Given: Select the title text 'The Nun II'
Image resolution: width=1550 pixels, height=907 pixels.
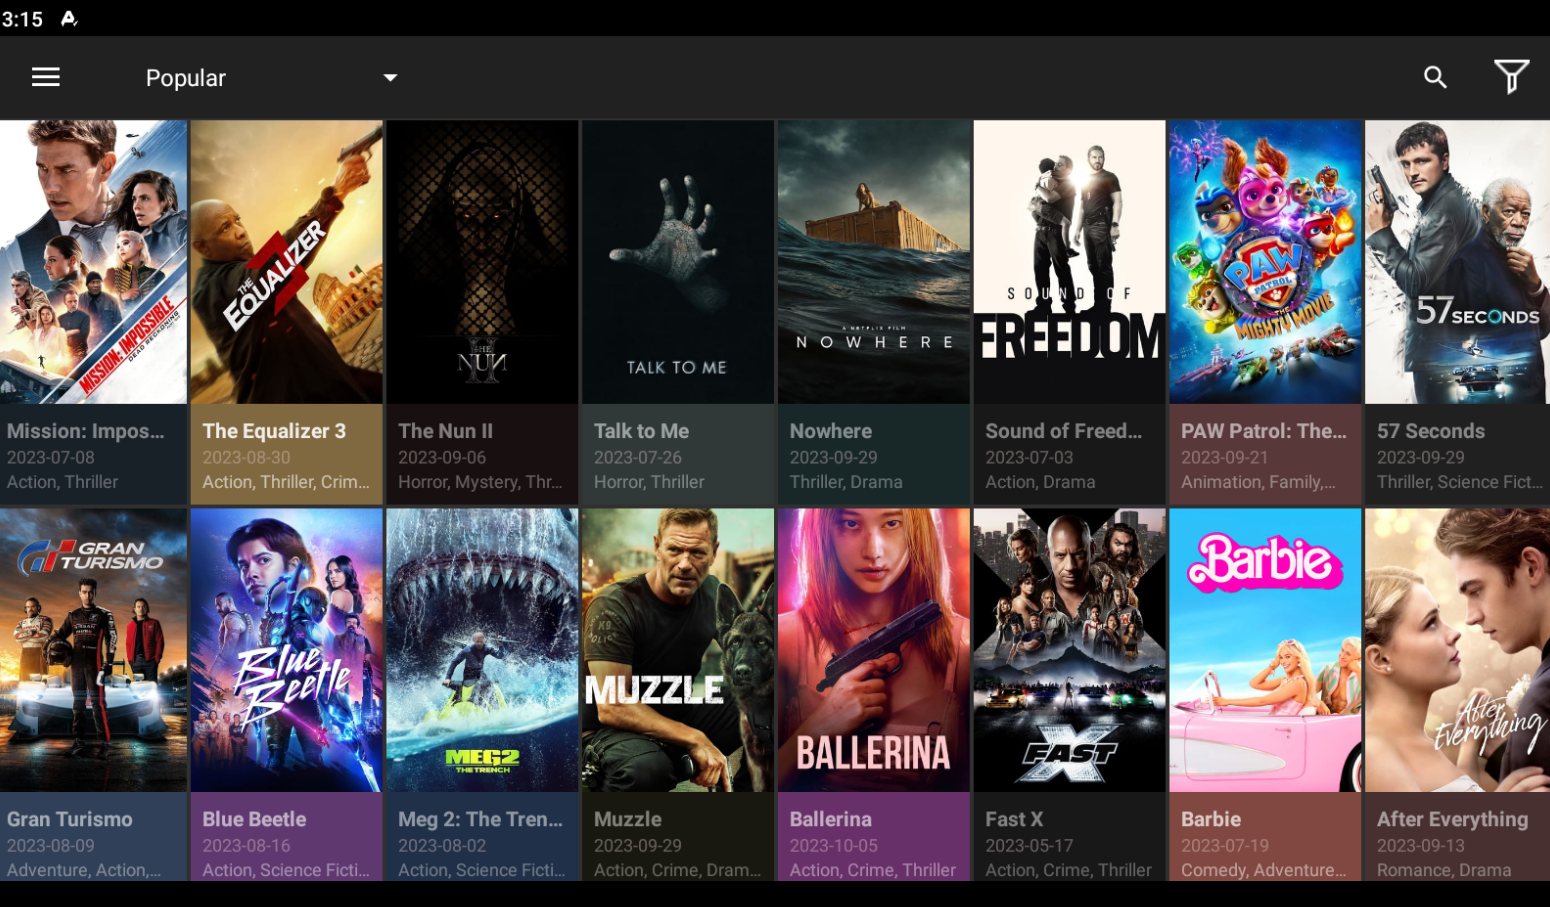Looking at the screenshot, I should (x=445, y=431).
